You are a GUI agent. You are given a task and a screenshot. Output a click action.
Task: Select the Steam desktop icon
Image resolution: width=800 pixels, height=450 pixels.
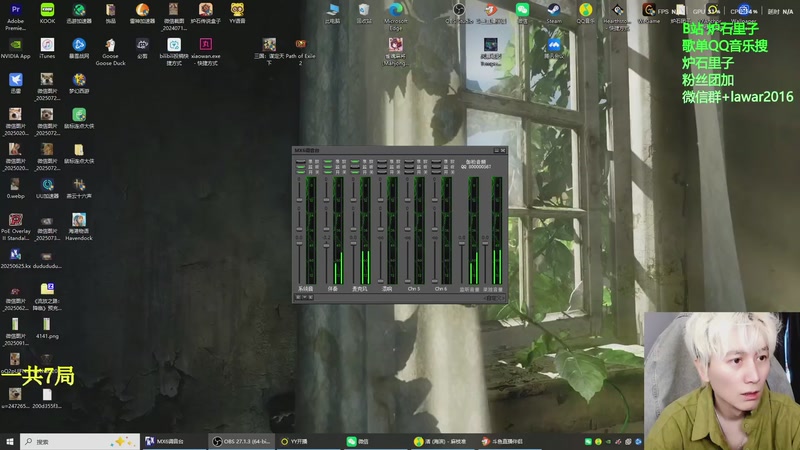(x=554, y=10)
